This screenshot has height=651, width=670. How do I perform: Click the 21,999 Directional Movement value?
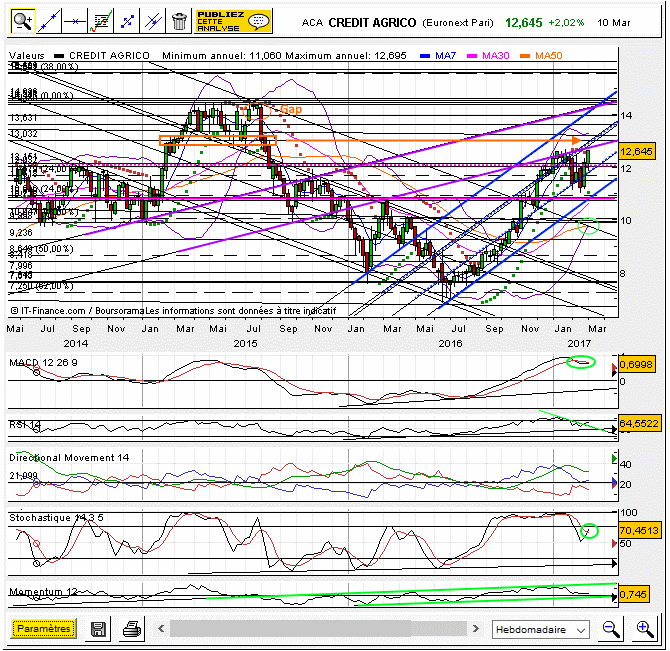tap(24, 475)
